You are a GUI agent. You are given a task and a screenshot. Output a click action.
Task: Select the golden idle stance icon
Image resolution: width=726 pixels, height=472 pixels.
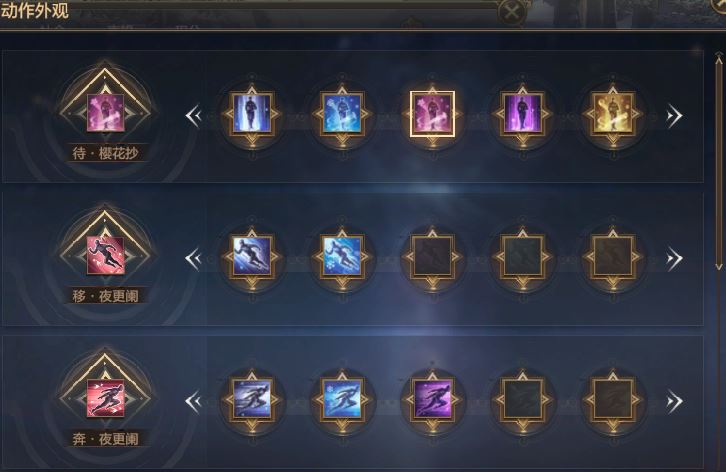(613, 114)
